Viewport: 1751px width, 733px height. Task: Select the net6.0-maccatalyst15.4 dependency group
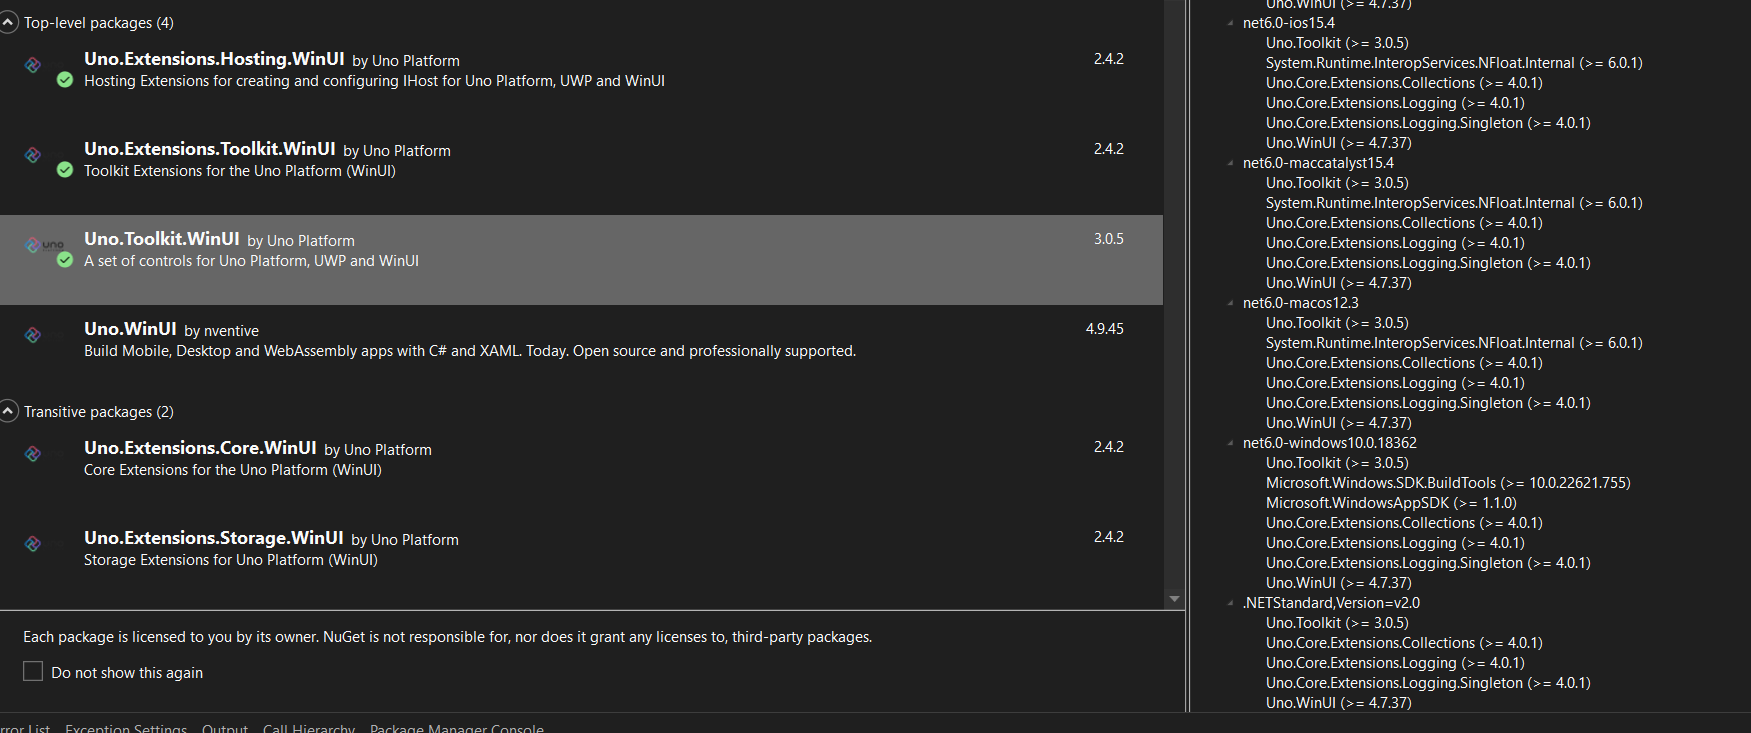(x=1318, y=162)
